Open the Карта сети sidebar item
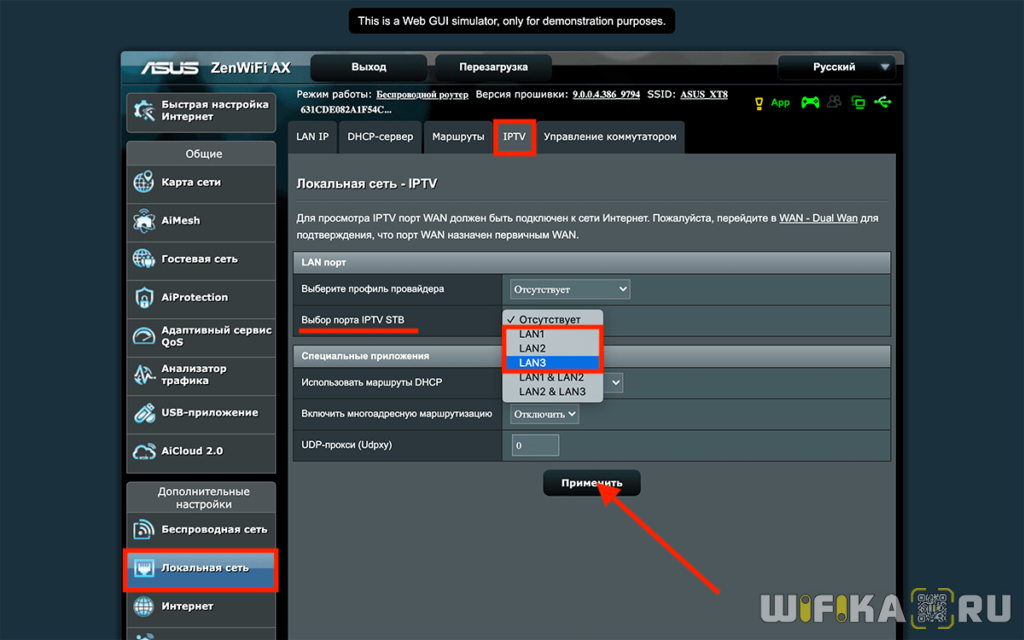This screenshot has width=1024, height=640. (200, 183)
